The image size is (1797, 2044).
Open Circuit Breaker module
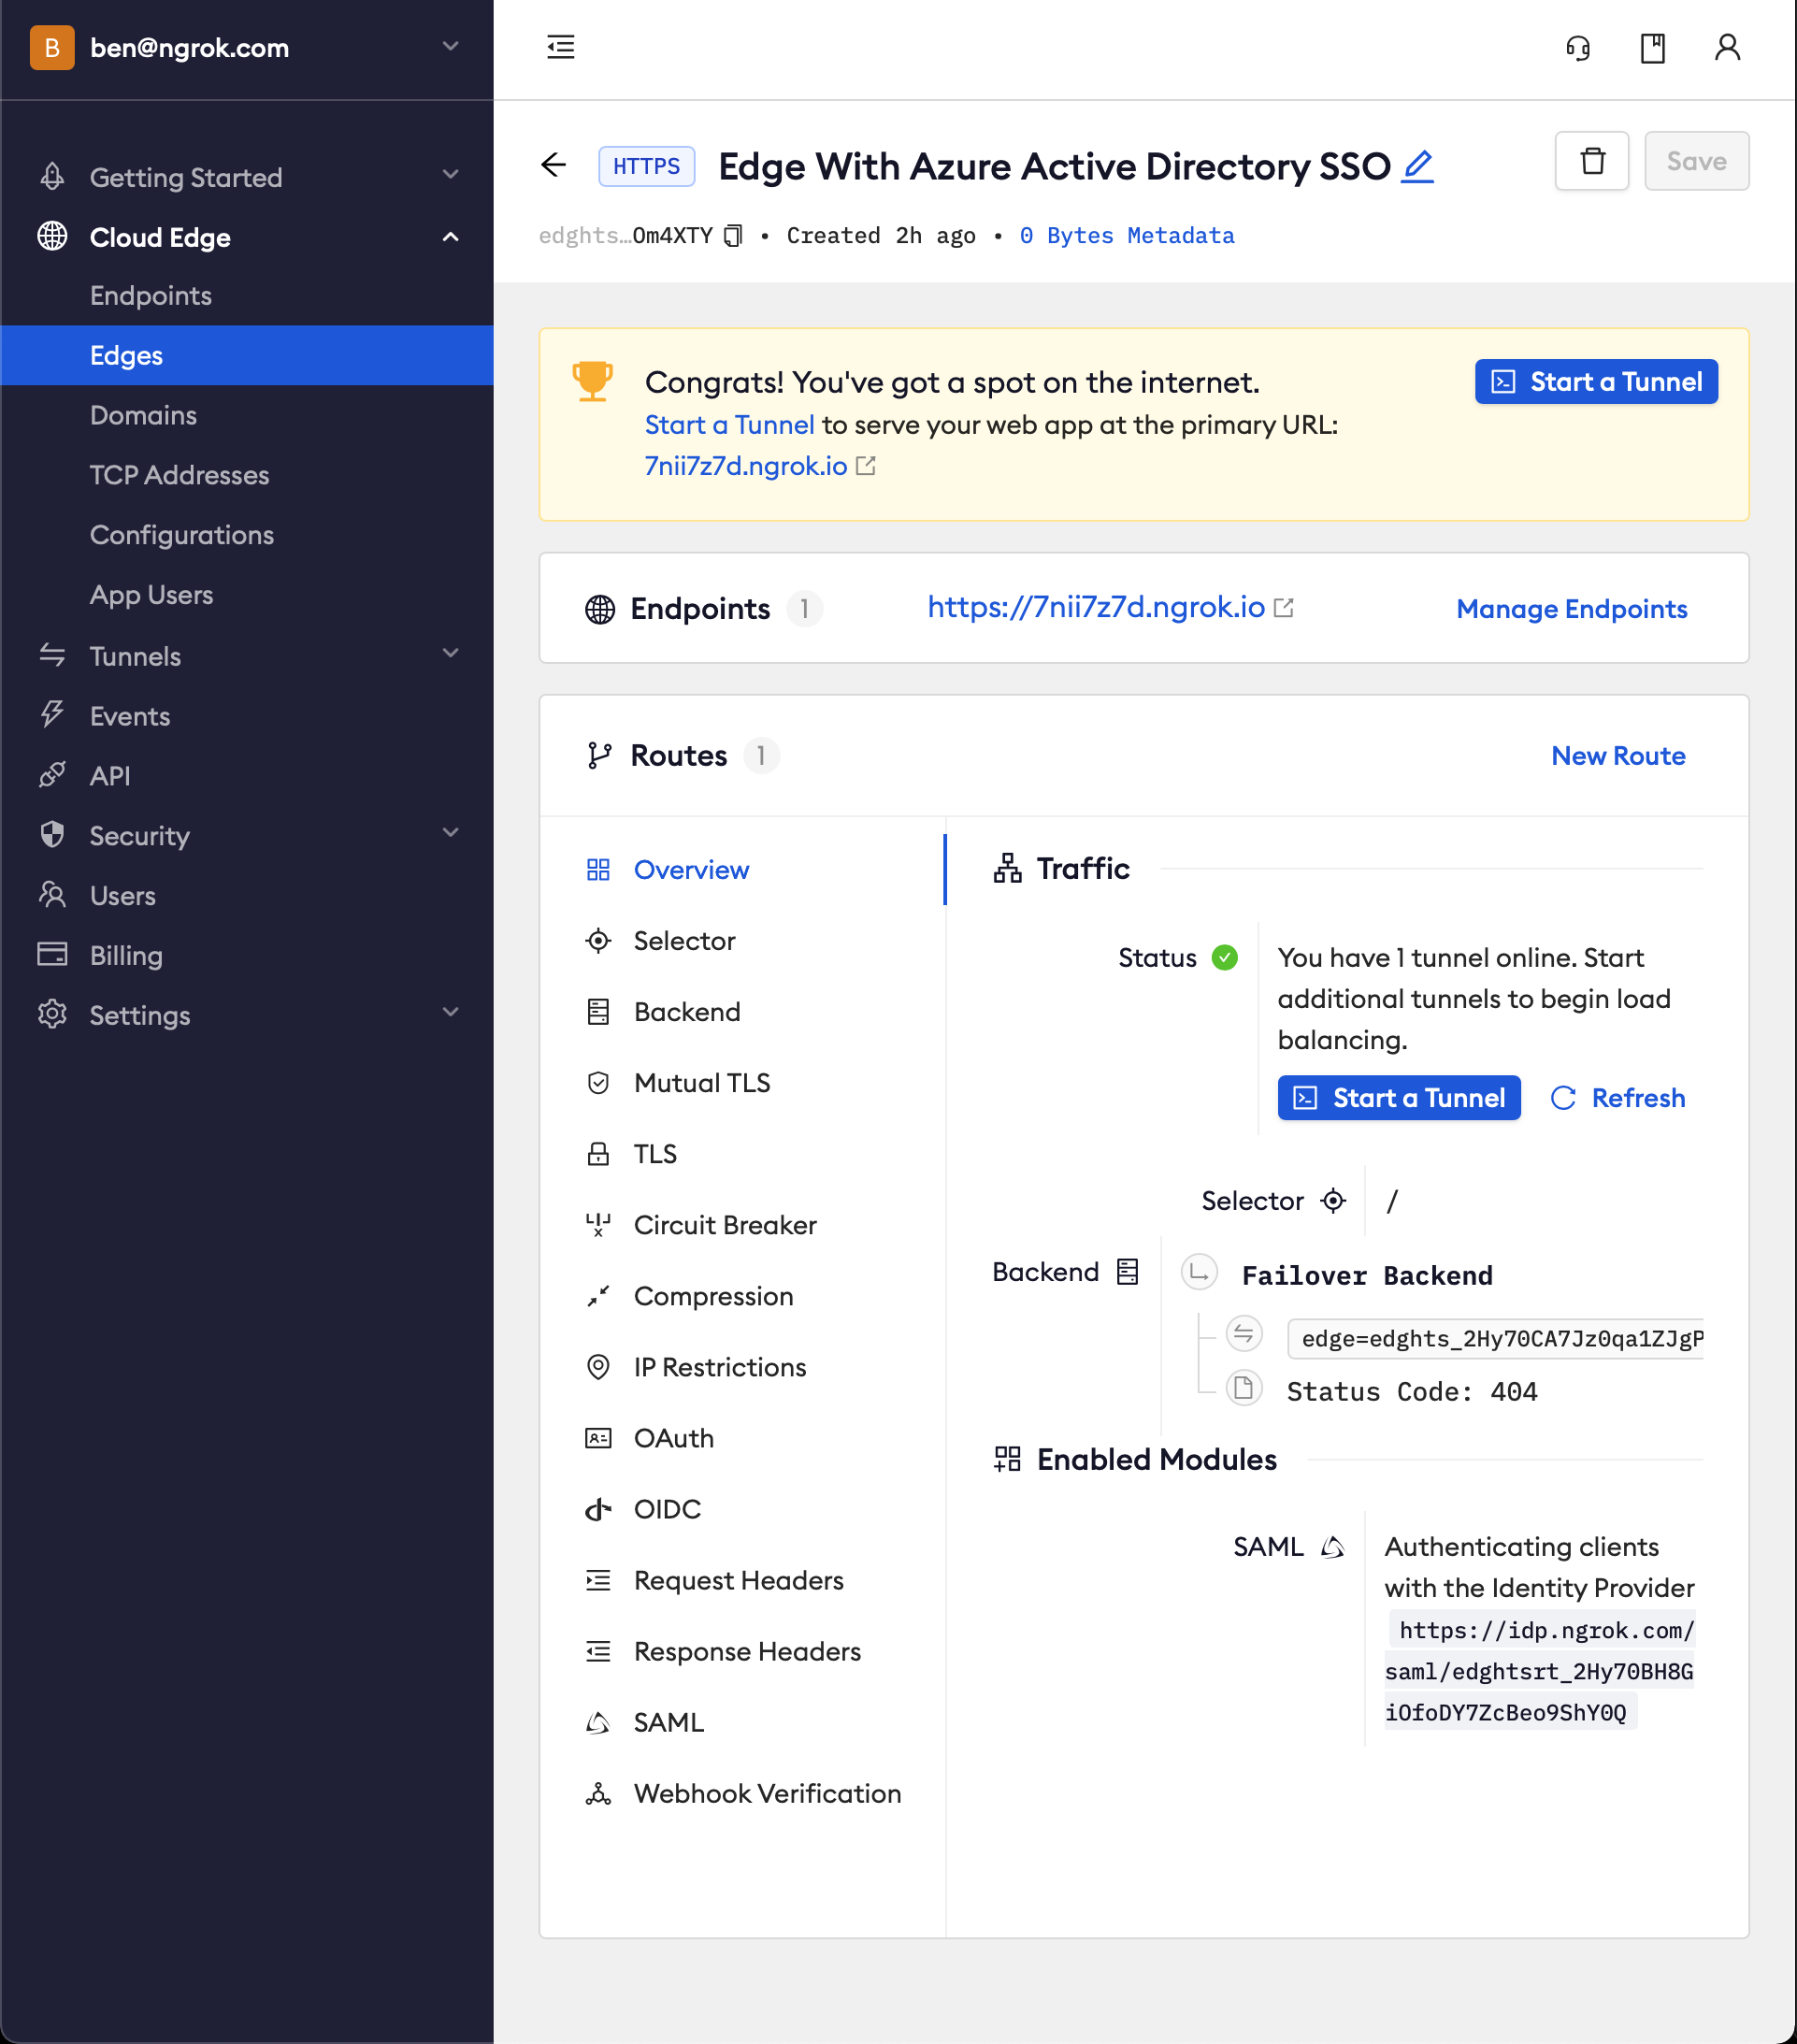coord(744,1224)
